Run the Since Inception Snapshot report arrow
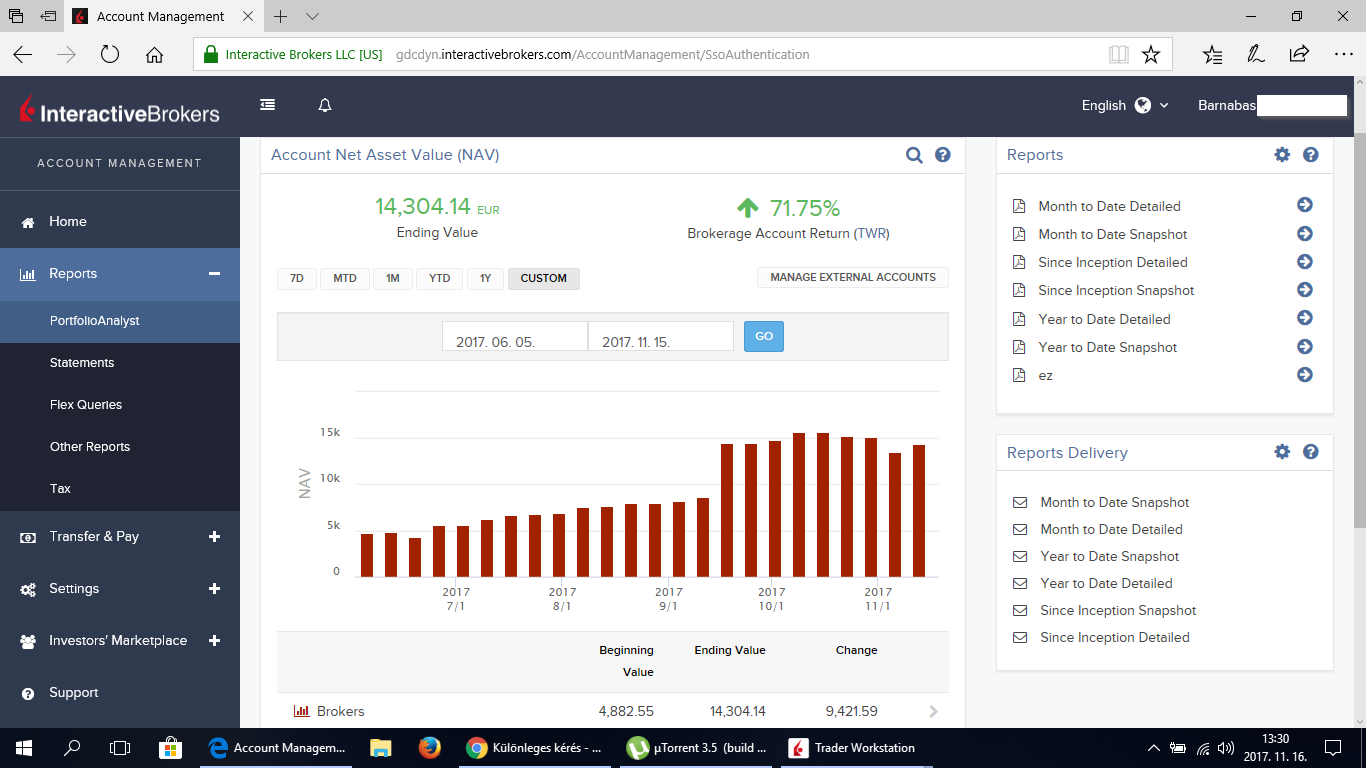The image size is (1366, 768). tap(1305, 290)
